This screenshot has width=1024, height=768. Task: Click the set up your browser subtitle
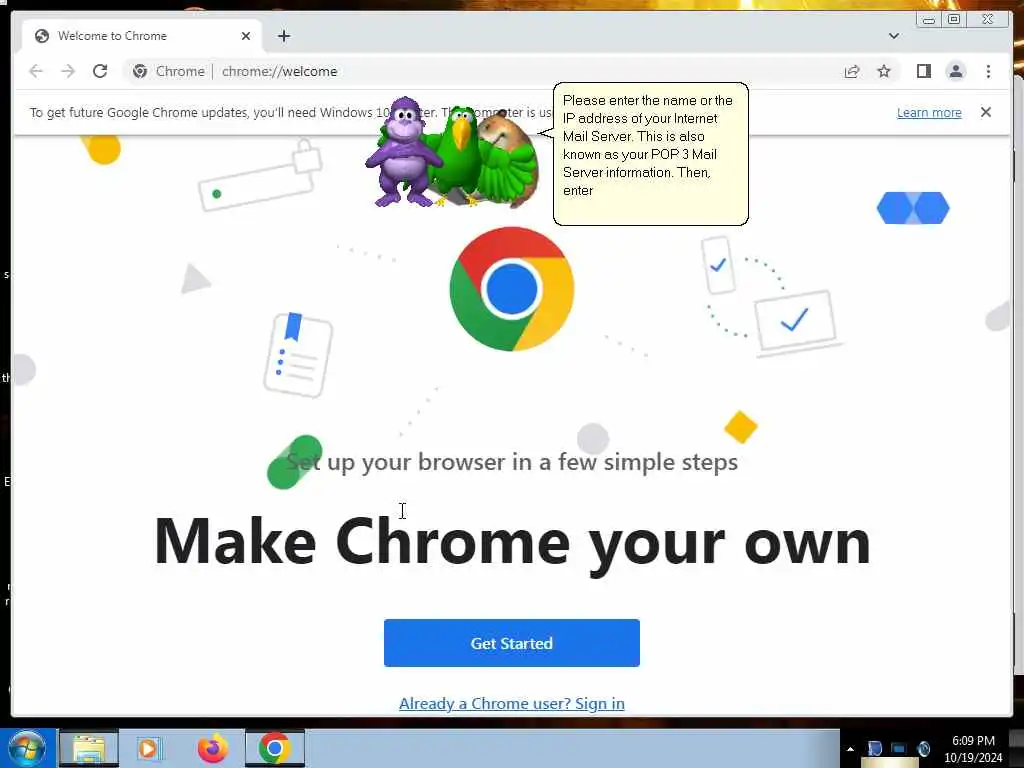coord(512,462)
